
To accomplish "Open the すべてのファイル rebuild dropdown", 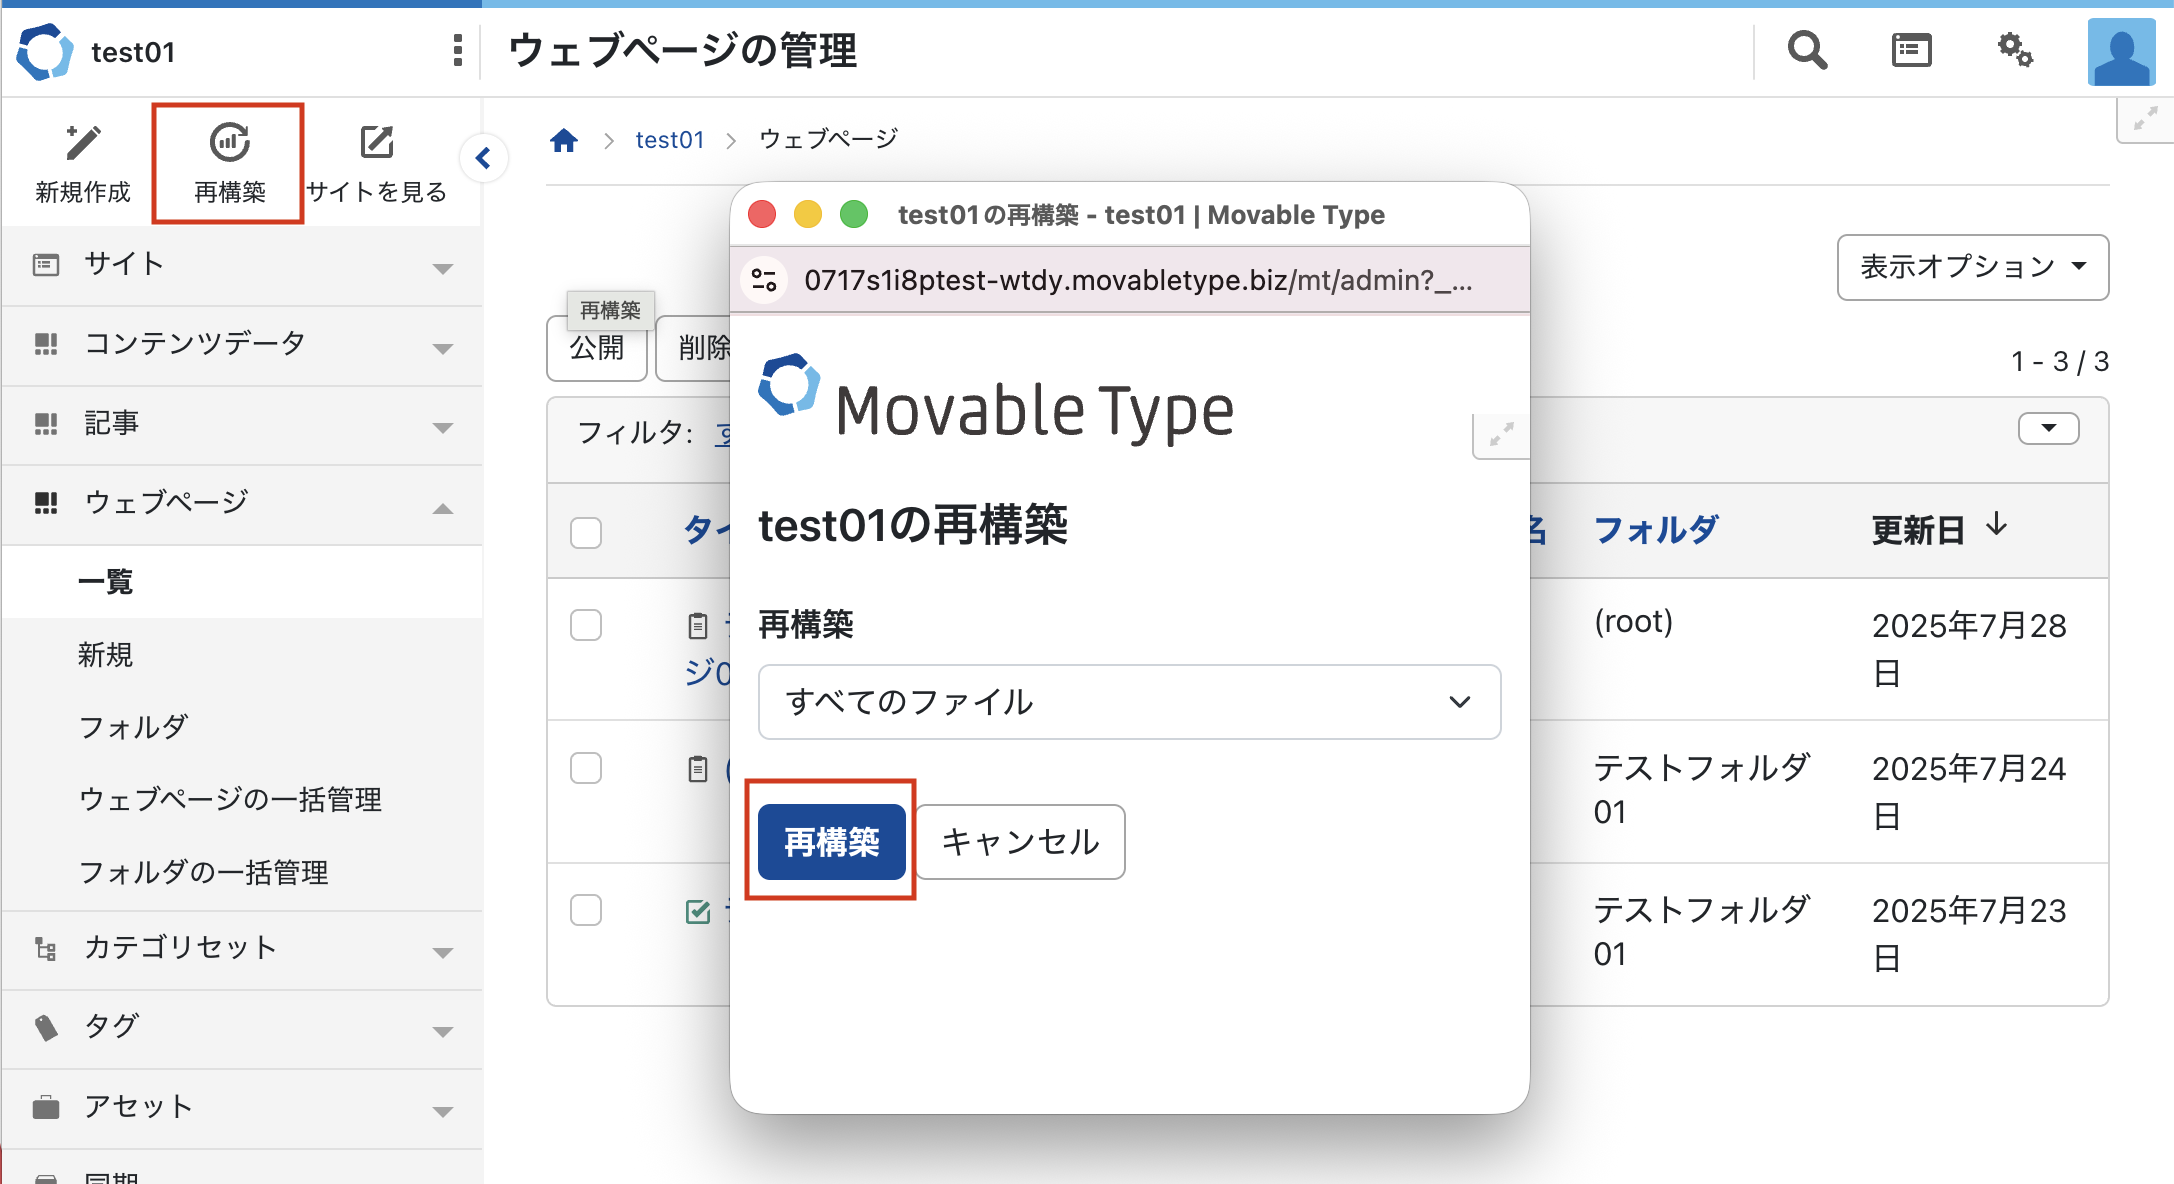I will [x=1129, y=702].
